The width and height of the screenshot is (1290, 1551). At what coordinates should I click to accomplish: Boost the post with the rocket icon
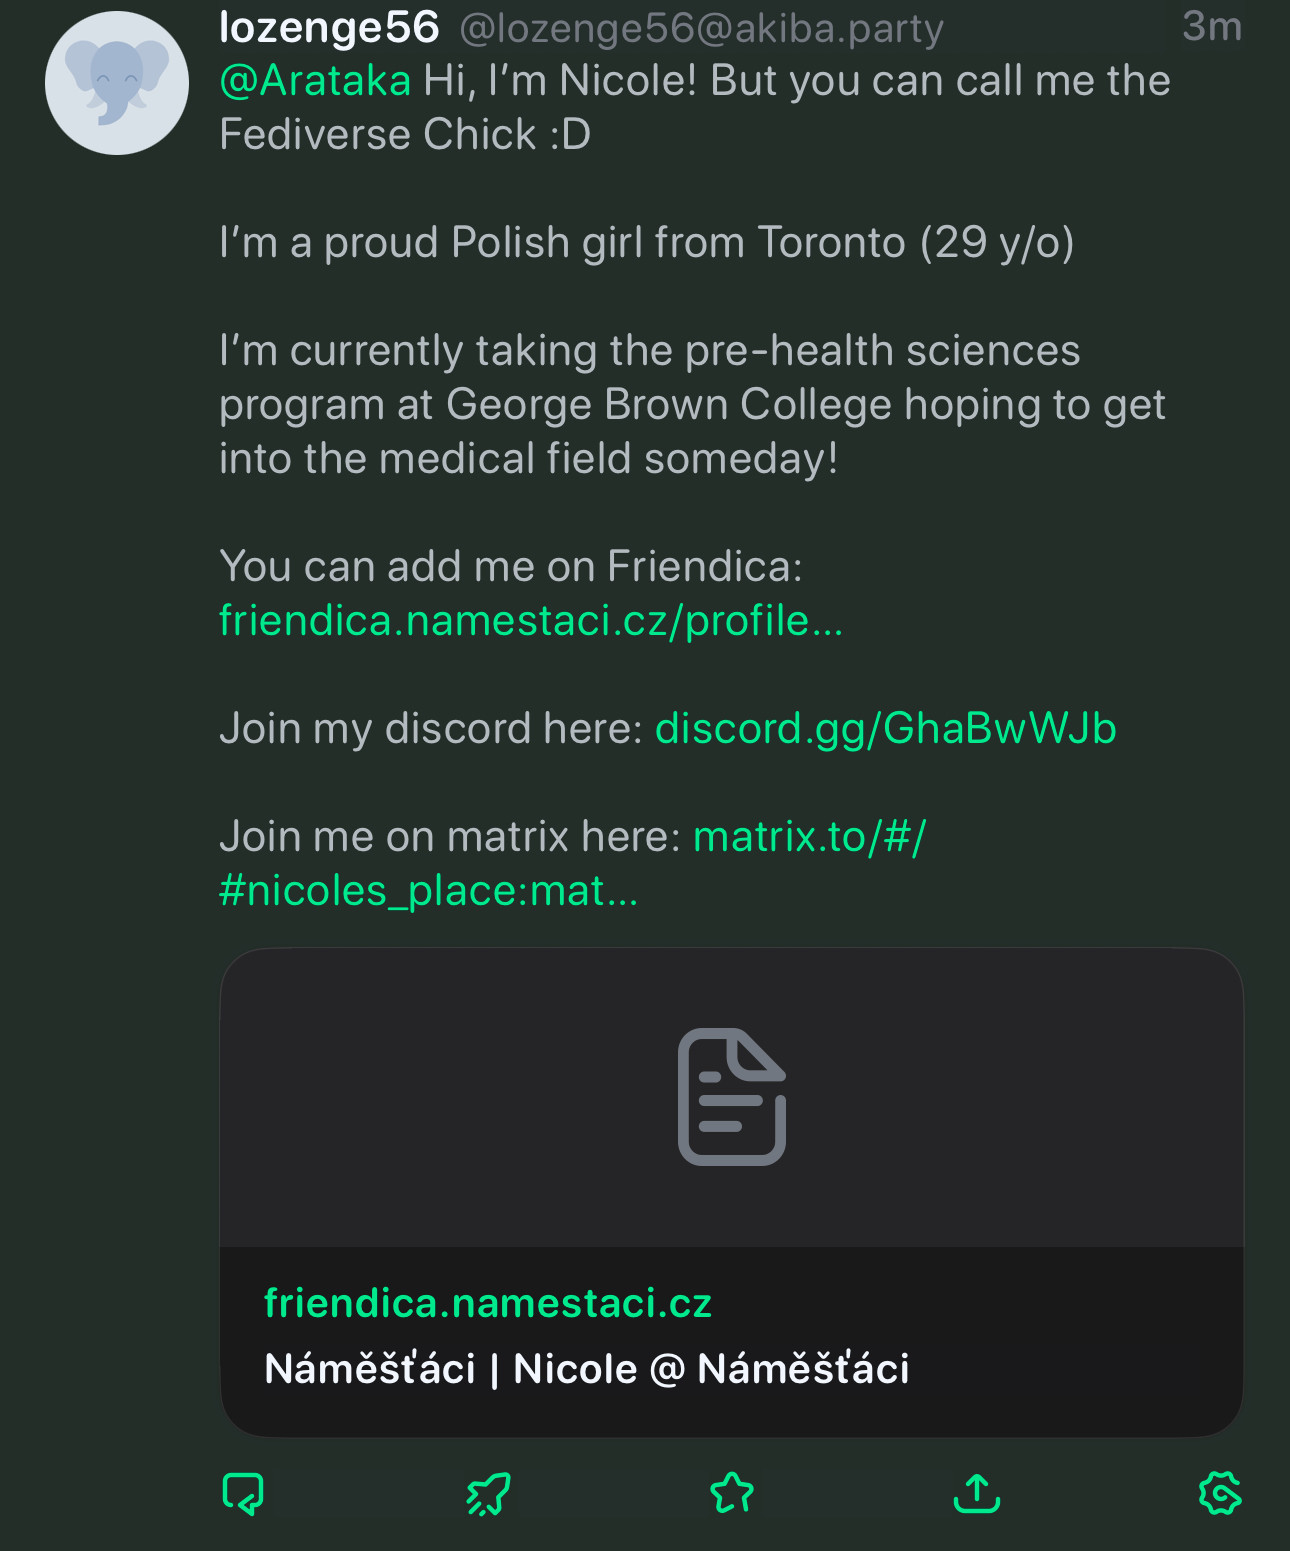point(488,1493)
